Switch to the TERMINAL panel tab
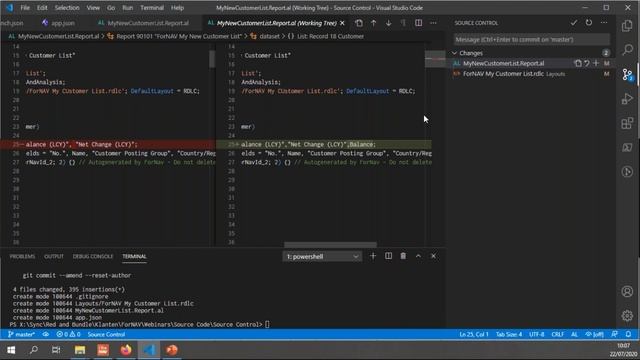 click(x=134, y=256)
